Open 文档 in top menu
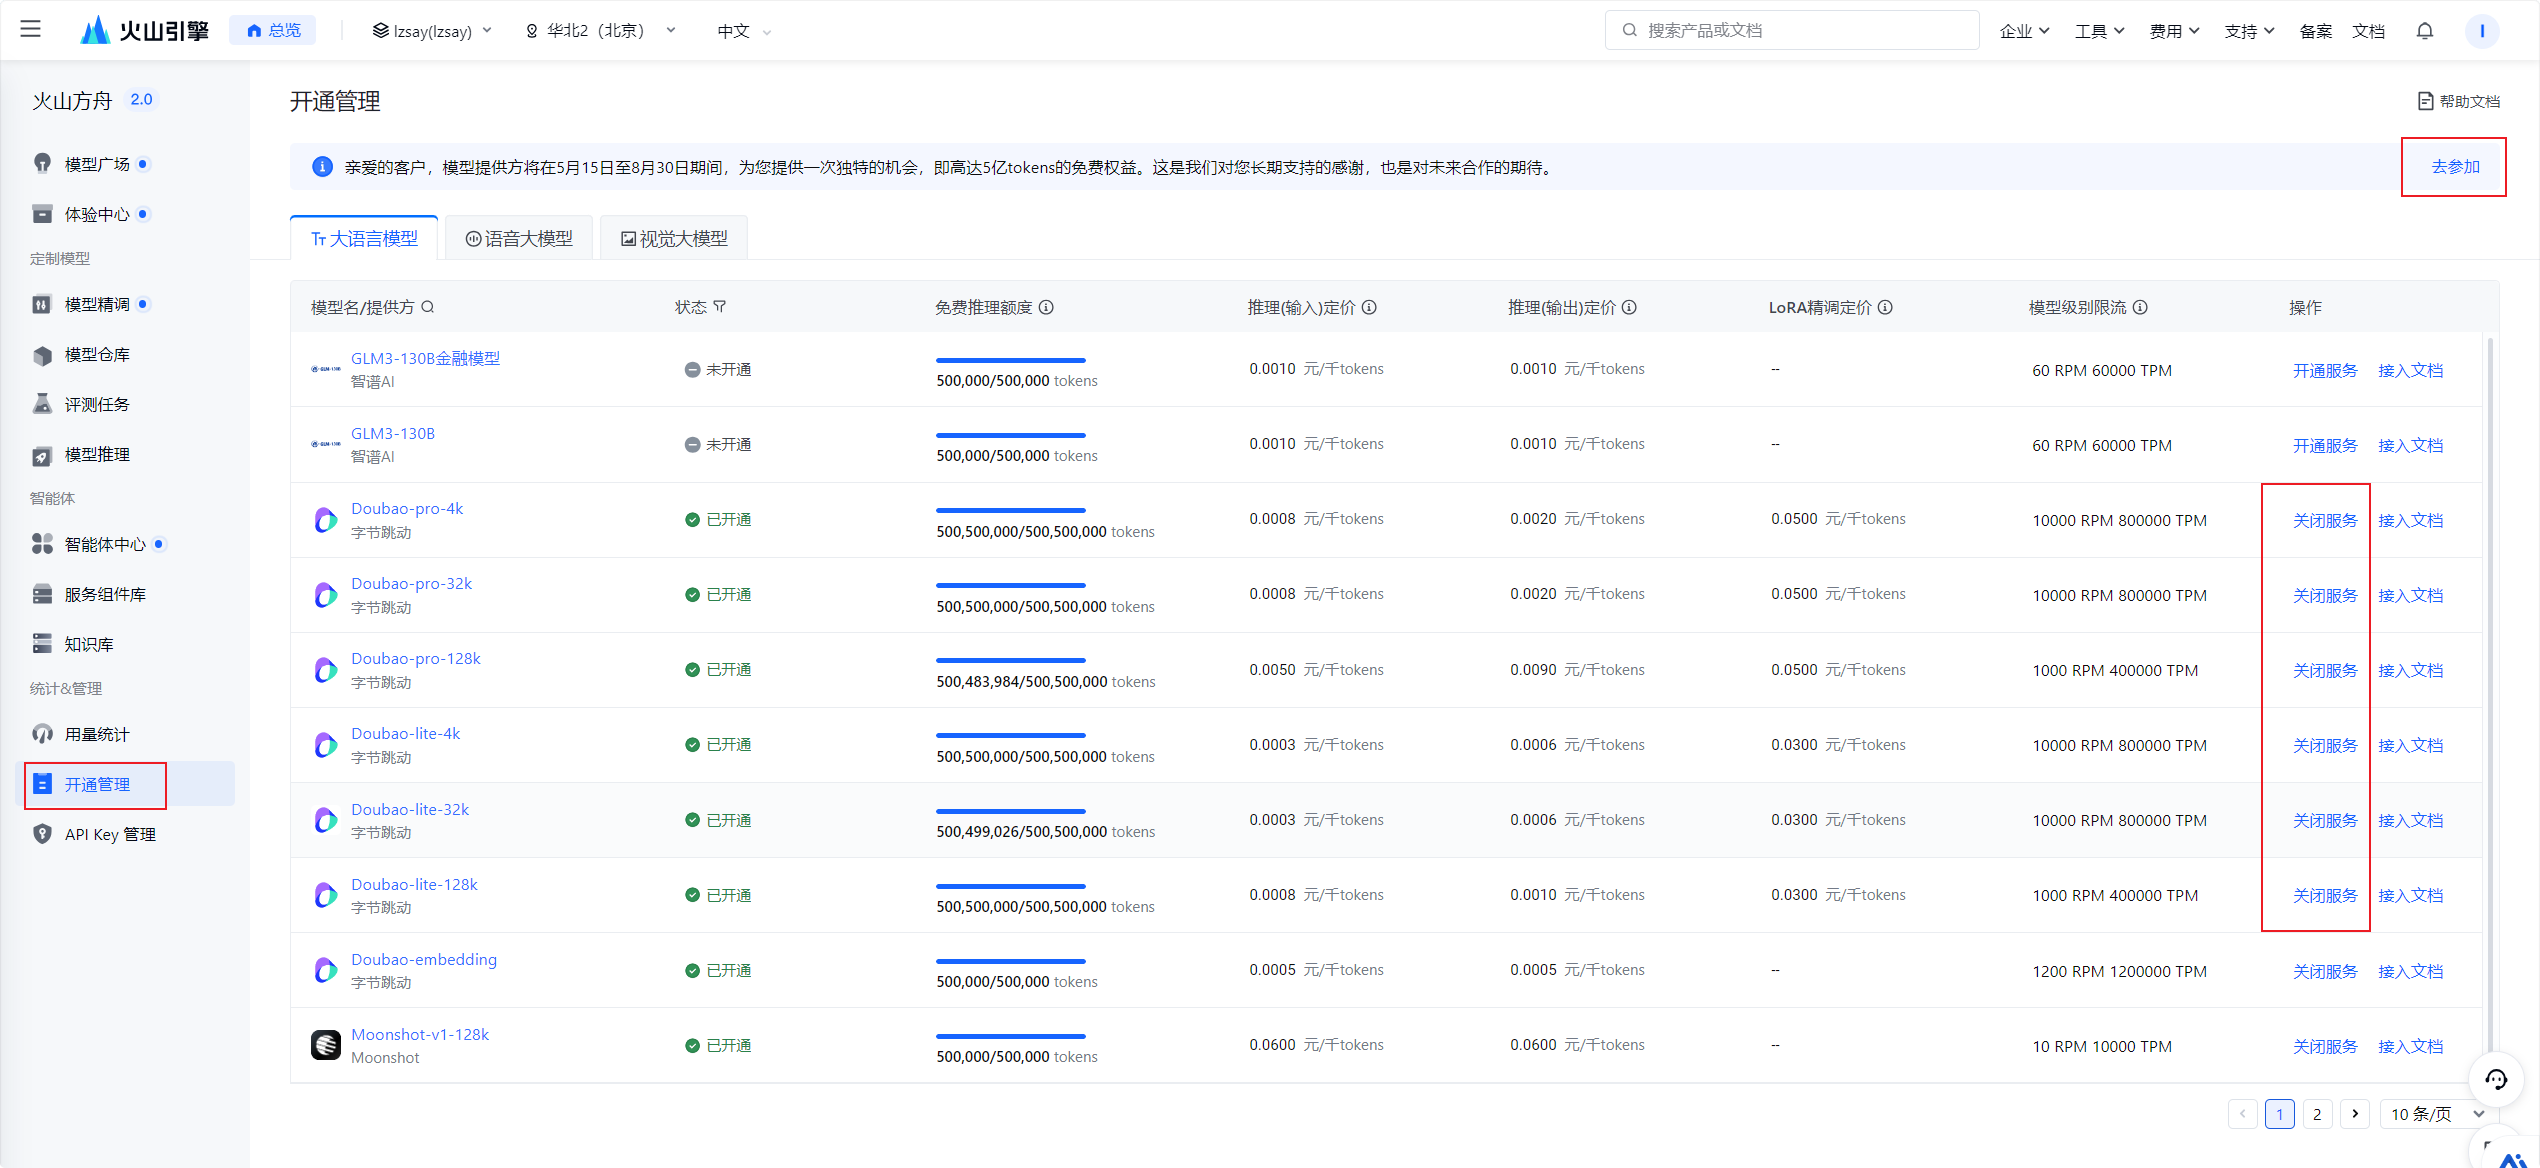2540x1168 pixels. [2368, 31]
